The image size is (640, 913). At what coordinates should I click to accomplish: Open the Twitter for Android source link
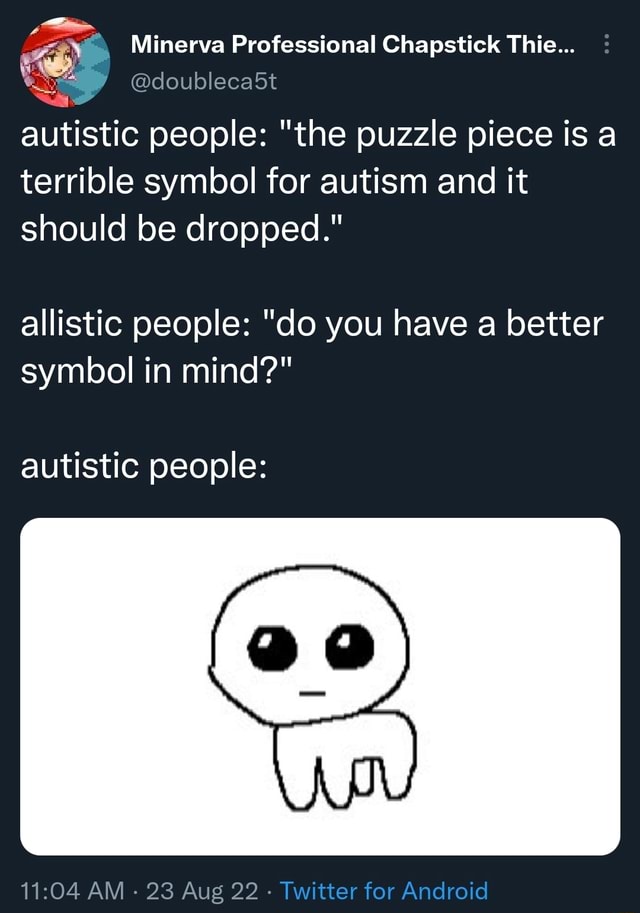[x=384, y=890]
